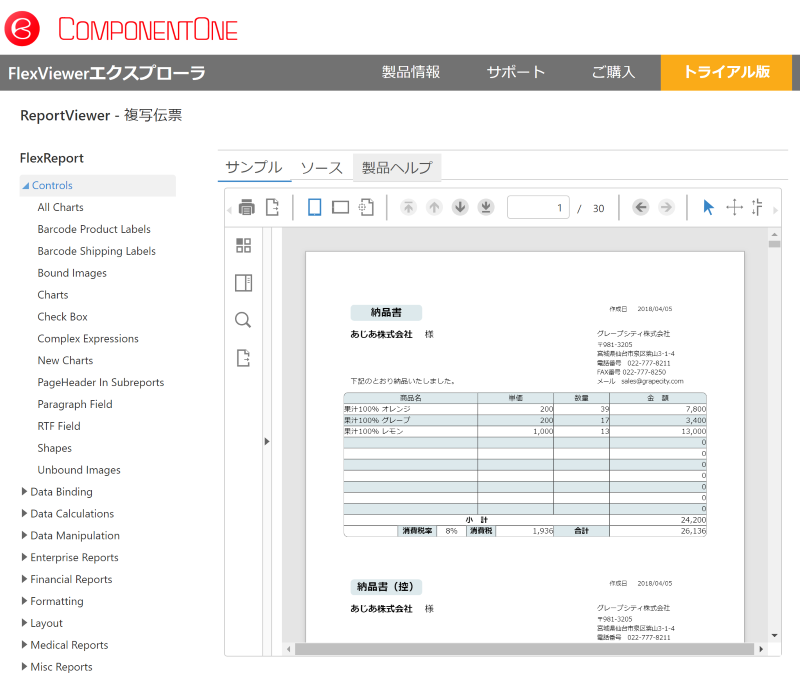Open the export panel in the viewer sidebar

[243, 358]
